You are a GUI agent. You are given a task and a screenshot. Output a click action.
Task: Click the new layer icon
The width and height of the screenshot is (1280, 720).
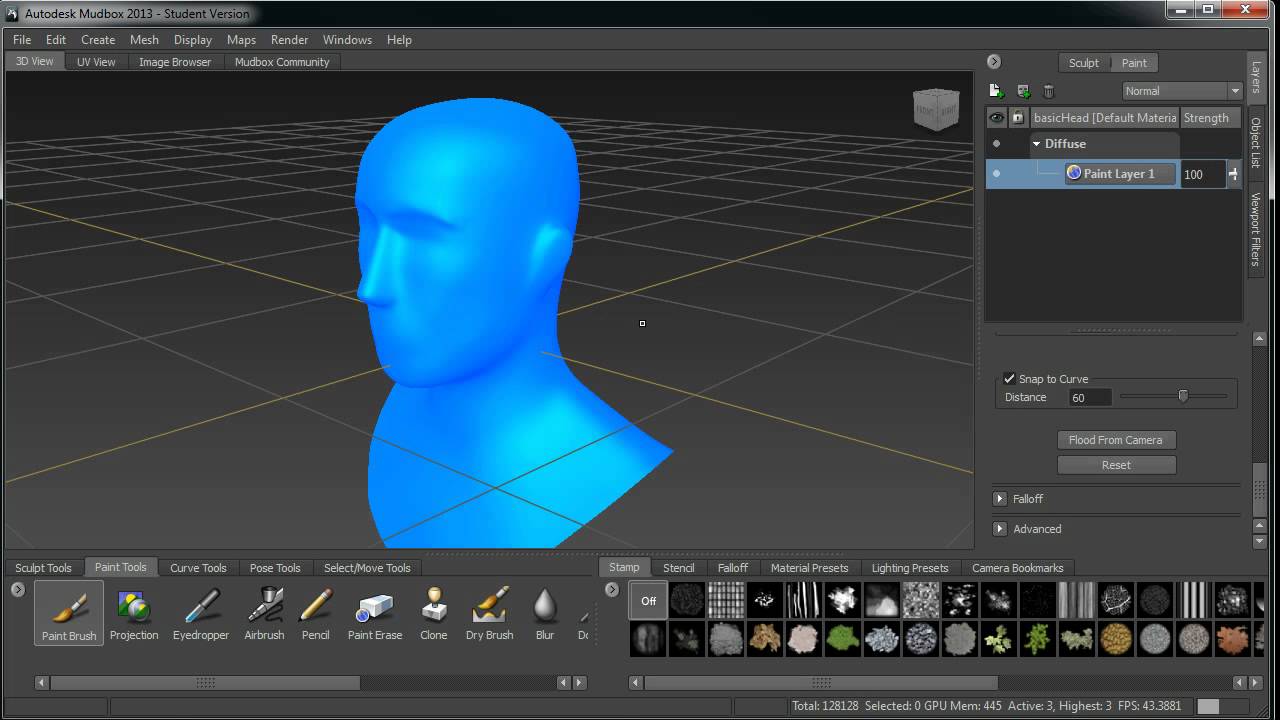(x=996, y=91)
